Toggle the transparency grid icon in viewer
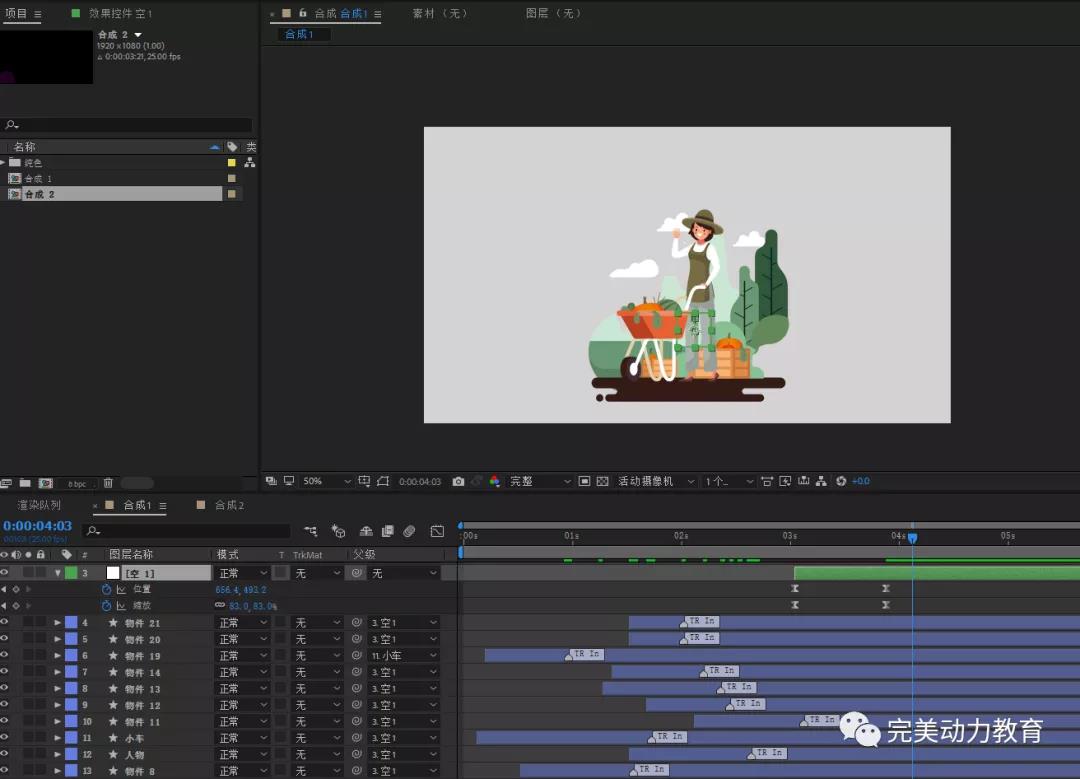1080x779 pixels. 602,481
